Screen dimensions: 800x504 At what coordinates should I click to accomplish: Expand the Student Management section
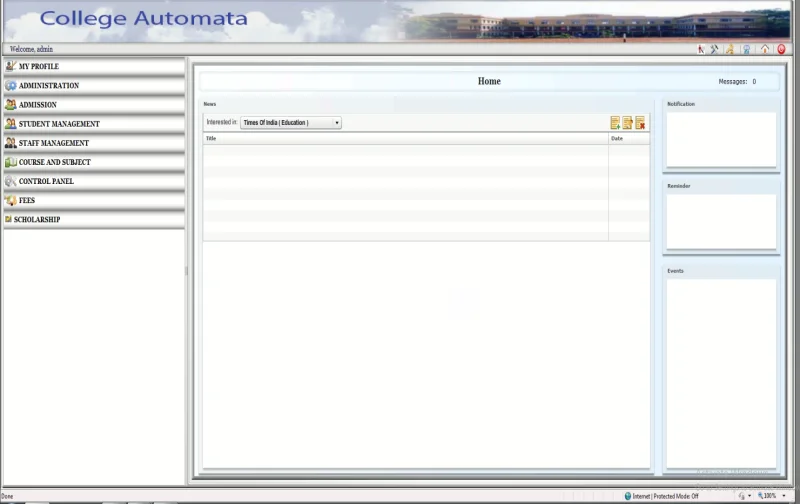(58, 124)
